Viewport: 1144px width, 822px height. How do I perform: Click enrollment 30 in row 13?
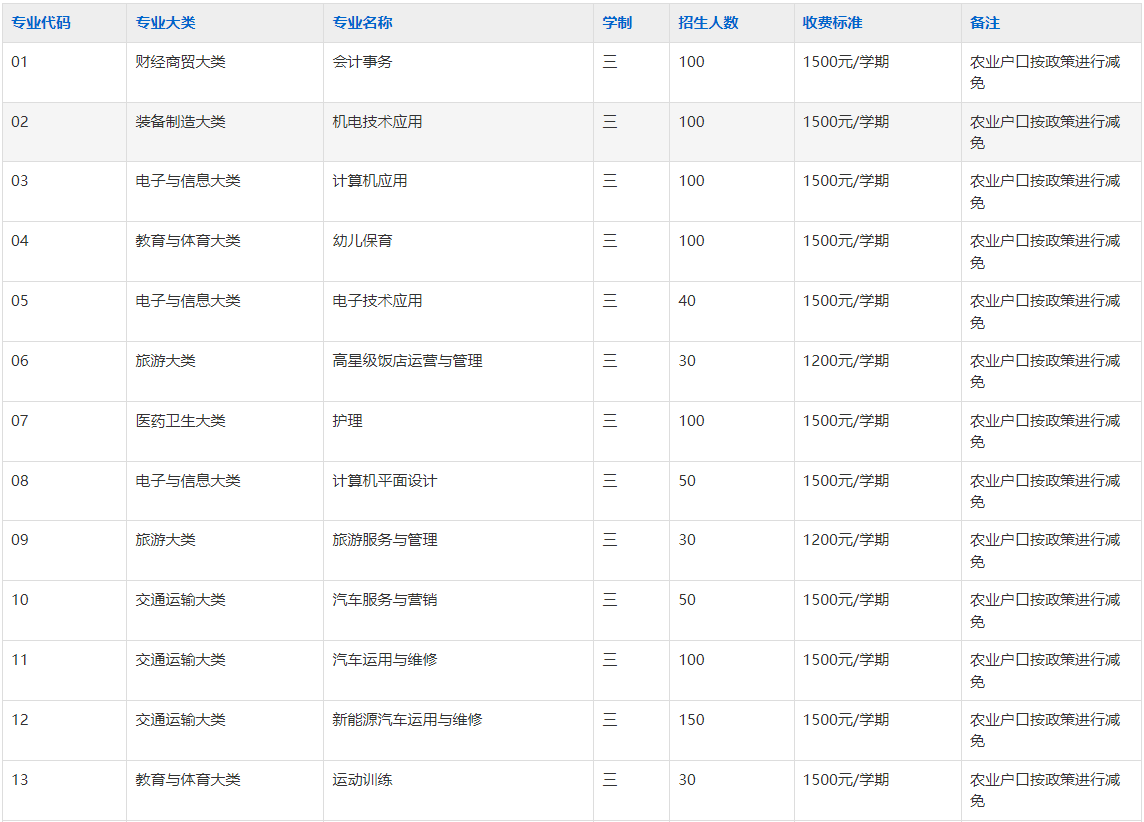tap(687, 780)
